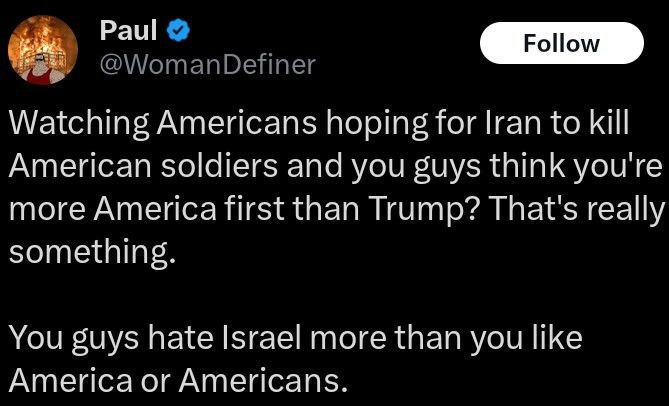The image size is (669, 406).
Task: Click the word "really" in the tweet
Action: tap(626, 208)
